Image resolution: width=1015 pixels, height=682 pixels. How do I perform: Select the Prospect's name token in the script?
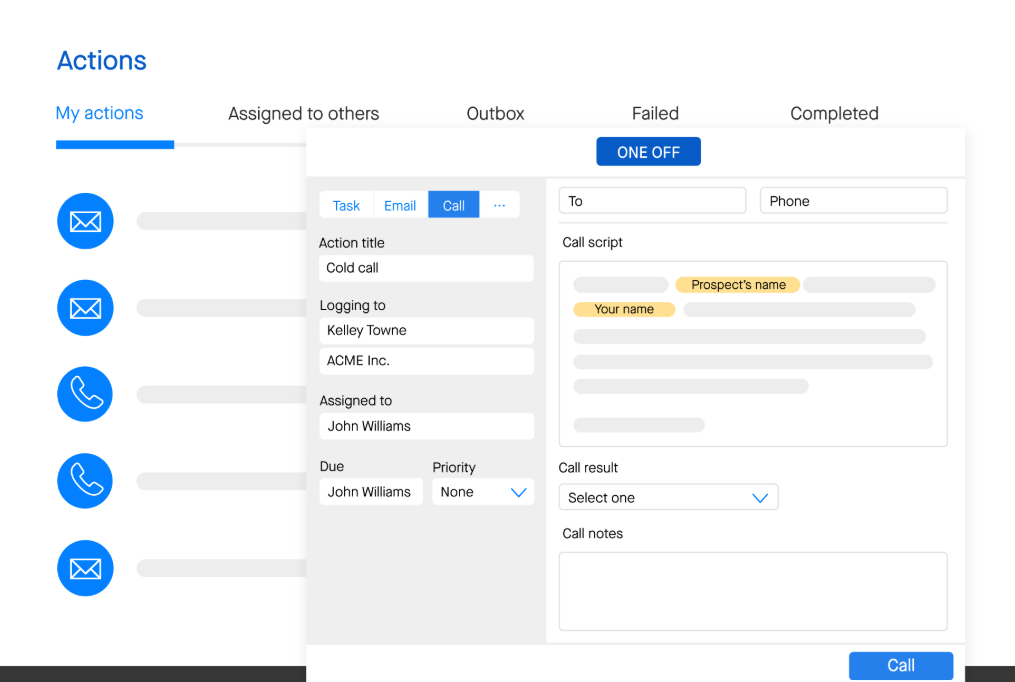(737, 284)
